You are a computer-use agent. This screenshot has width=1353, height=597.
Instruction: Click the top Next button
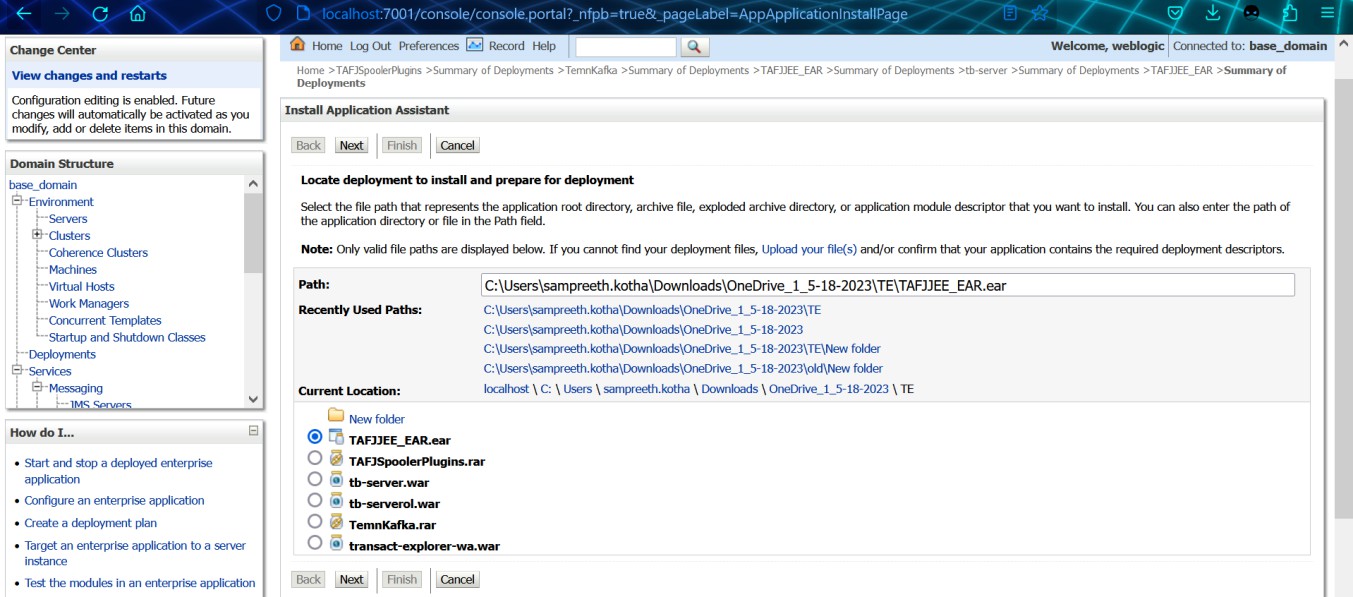[x=351, y=145]
